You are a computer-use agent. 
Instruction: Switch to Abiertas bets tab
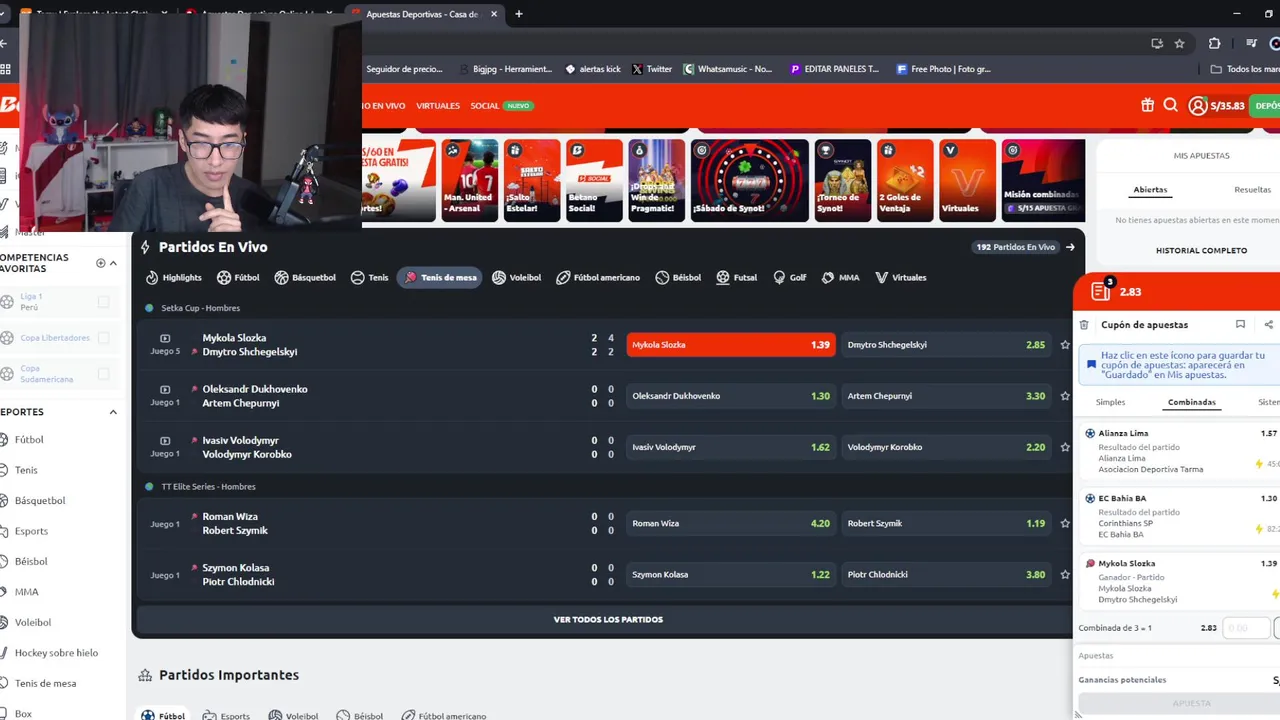click(x=1150, y=189)
